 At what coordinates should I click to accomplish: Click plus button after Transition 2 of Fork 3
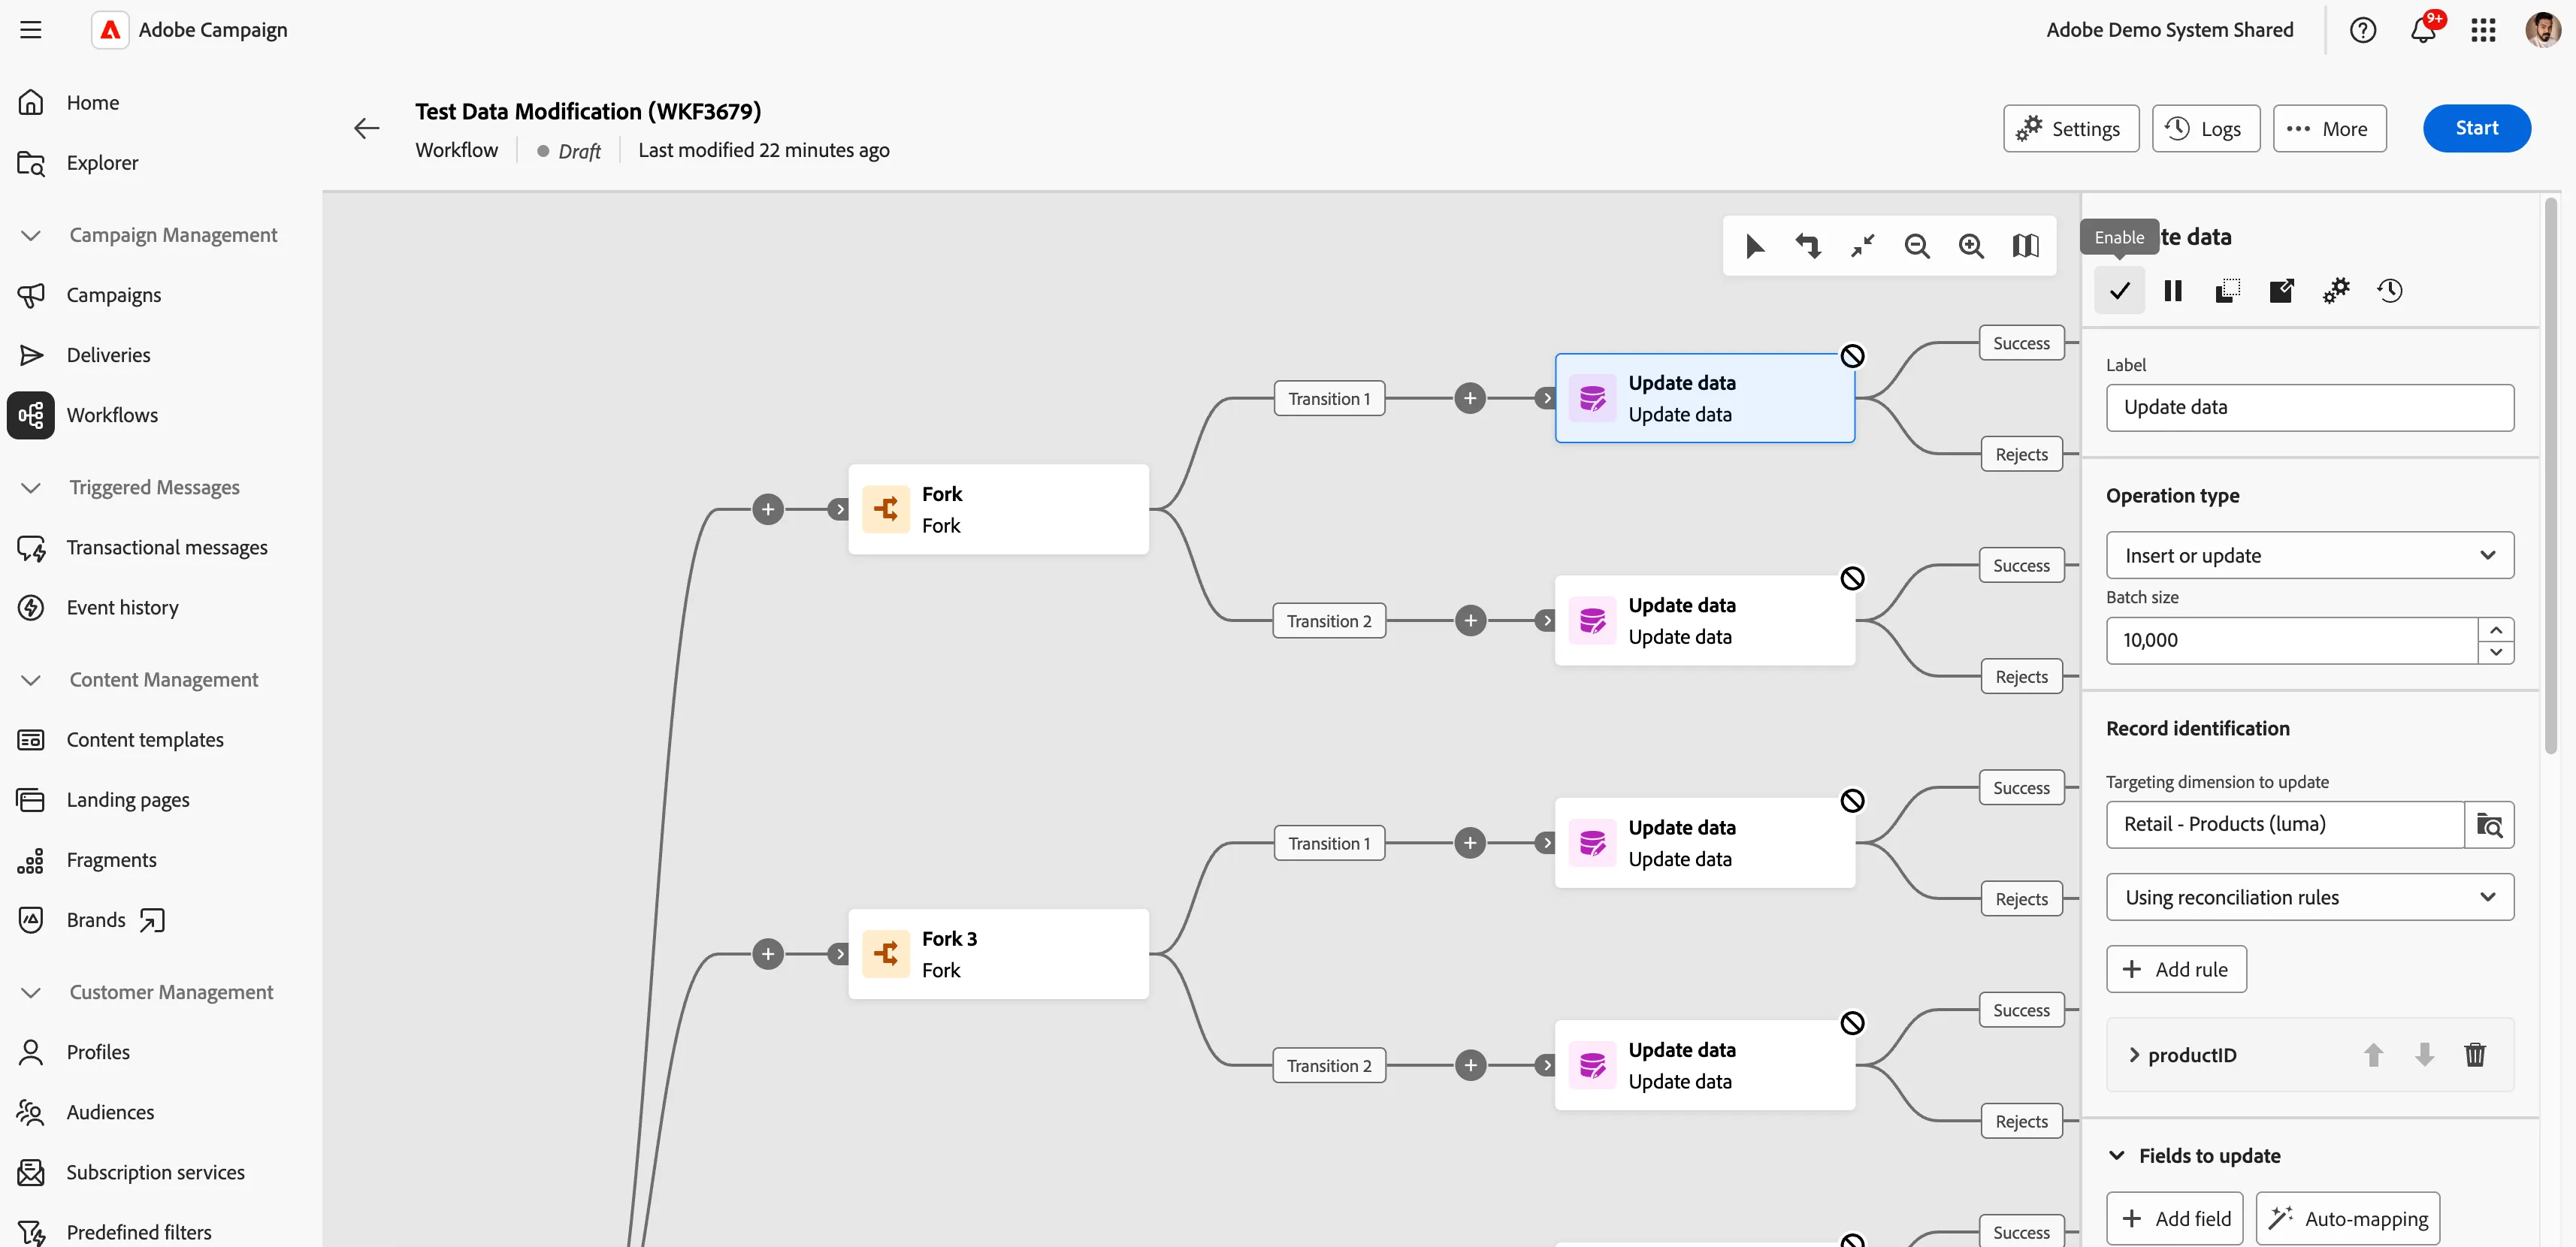coord(1469,1066)
